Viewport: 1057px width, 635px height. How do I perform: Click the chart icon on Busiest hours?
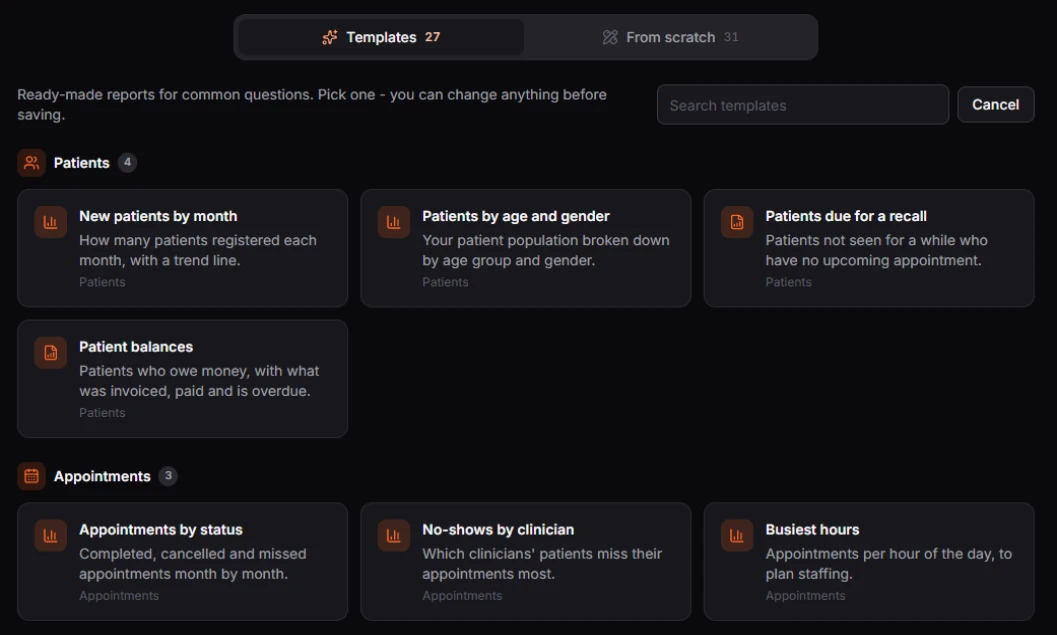737,535
